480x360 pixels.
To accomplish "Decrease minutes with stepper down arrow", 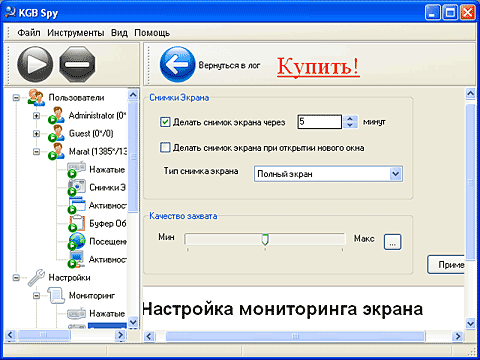I will tap(350, 125).
